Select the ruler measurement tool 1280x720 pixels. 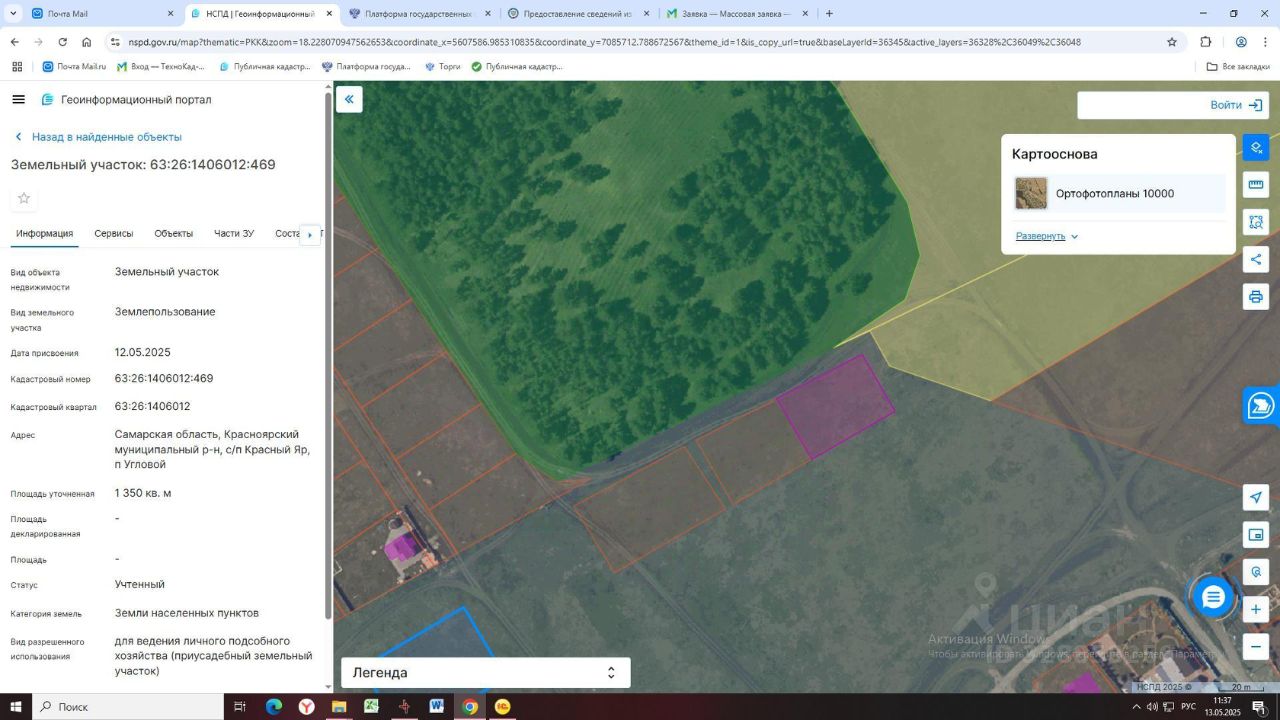(1256, 185)
